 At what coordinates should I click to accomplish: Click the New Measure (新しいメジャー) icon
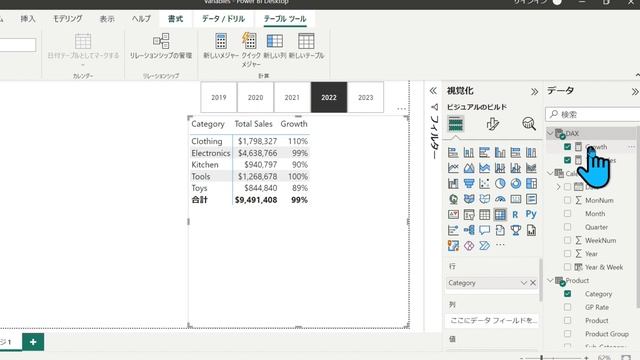click(x=221, y=41)
